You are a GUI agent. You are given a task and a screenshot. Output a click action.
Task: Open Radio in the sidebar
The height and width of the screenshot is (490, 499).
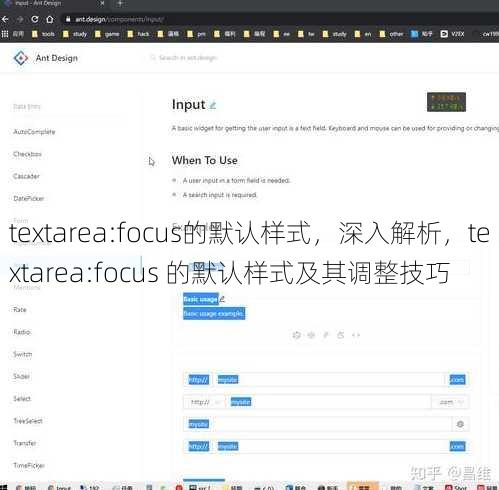point(22,332)
